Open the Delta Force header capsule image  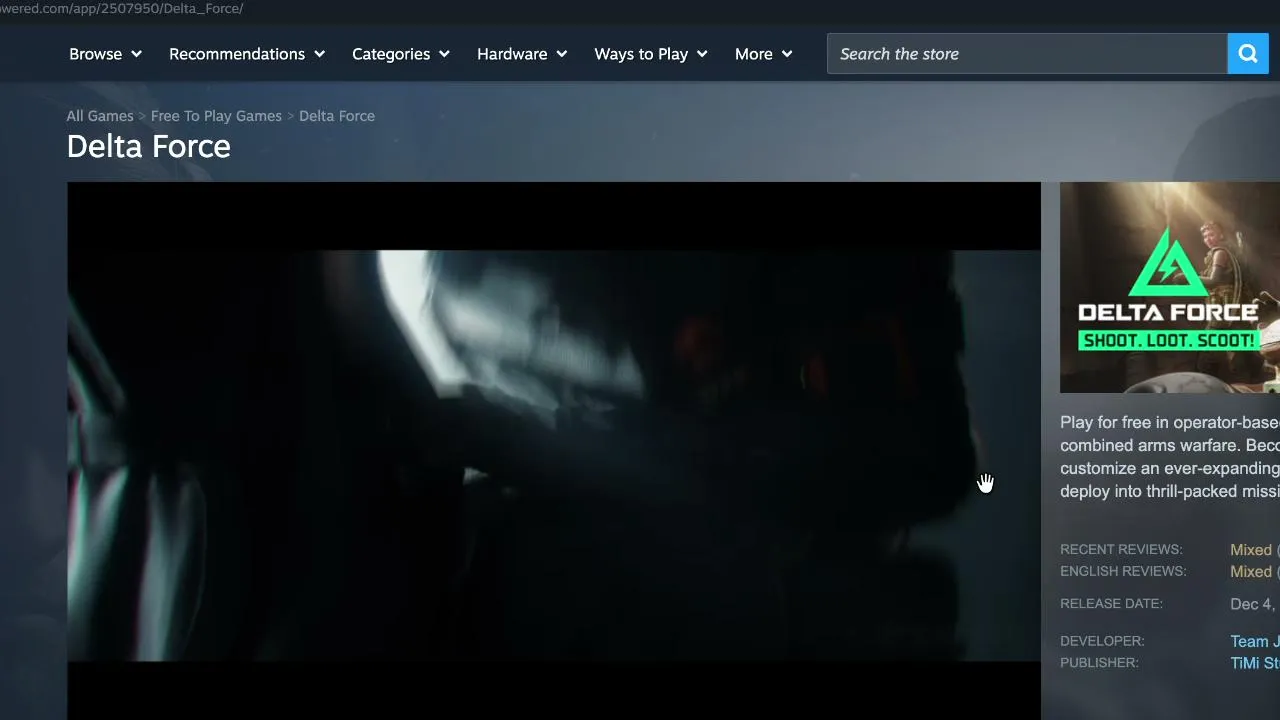[x=1170, y=287]
